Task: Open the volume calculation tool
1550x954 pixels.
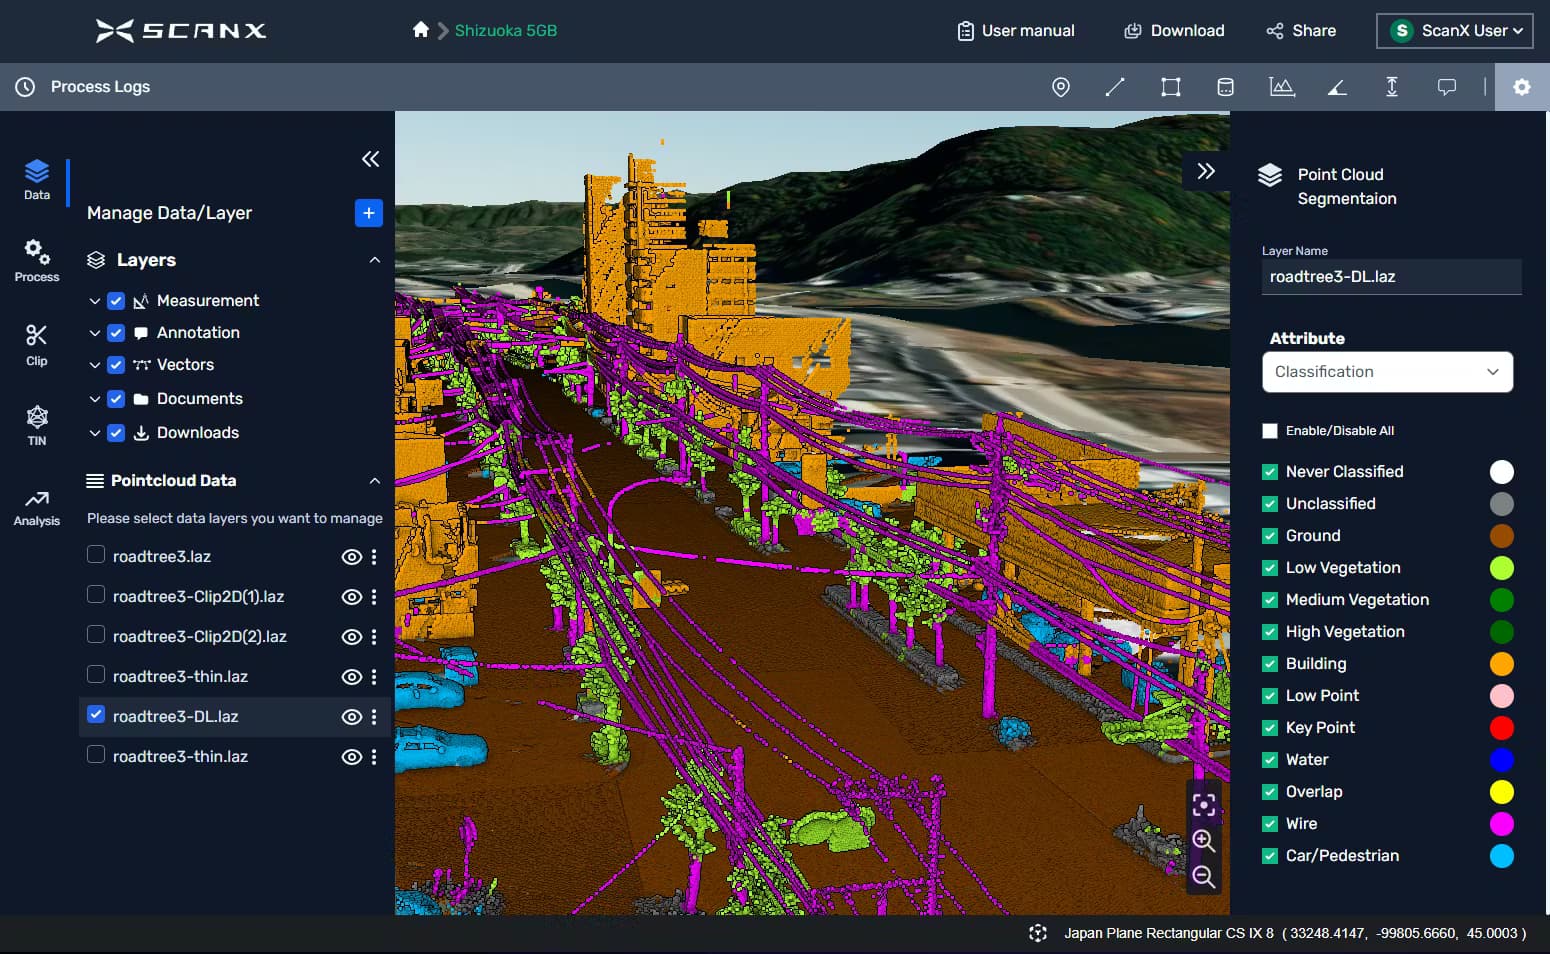Action: click(x=1225, y=87)
